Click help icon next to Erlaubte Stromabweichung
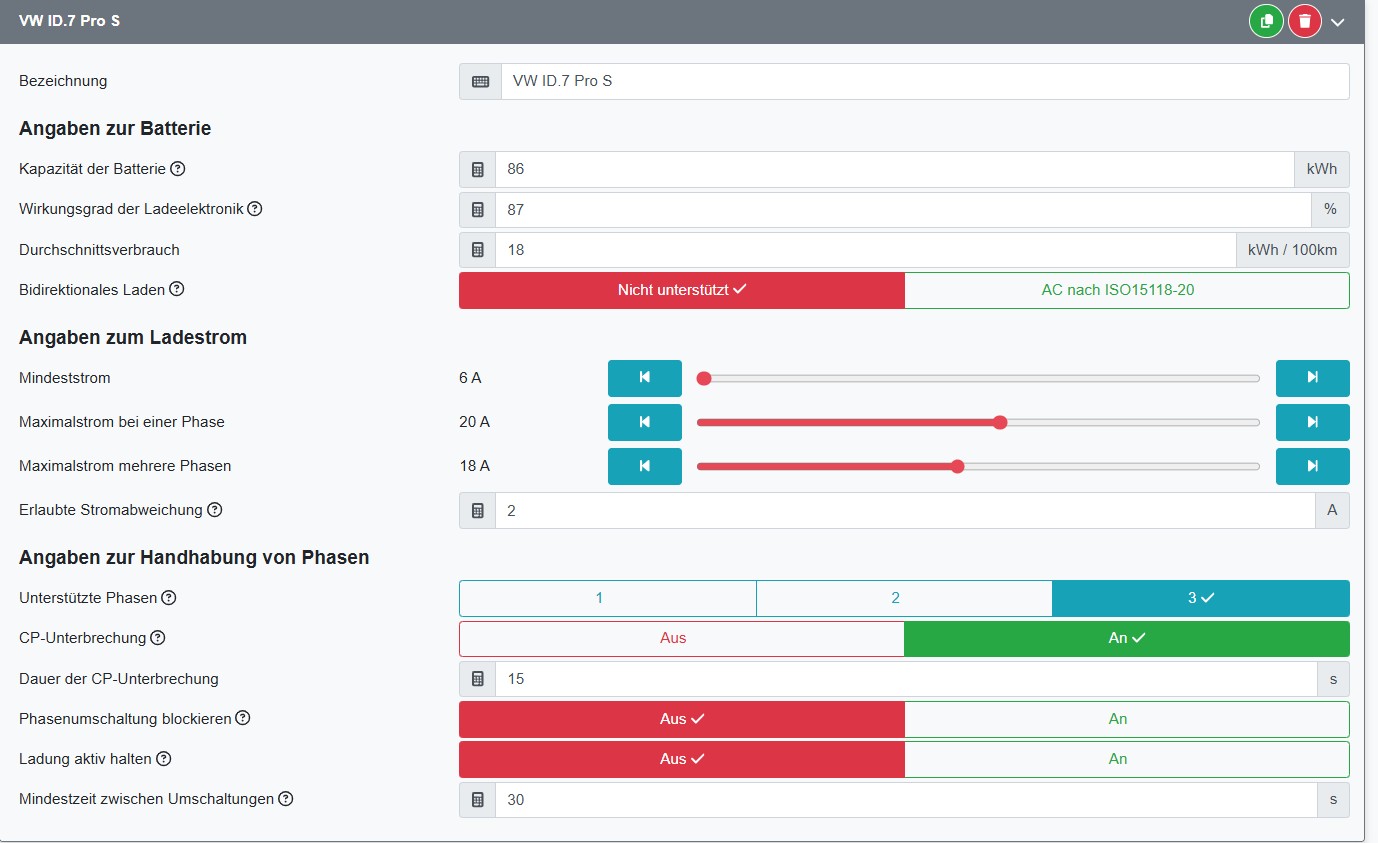1378x843 pixels. pyautogui.click(x=215, y=510)
